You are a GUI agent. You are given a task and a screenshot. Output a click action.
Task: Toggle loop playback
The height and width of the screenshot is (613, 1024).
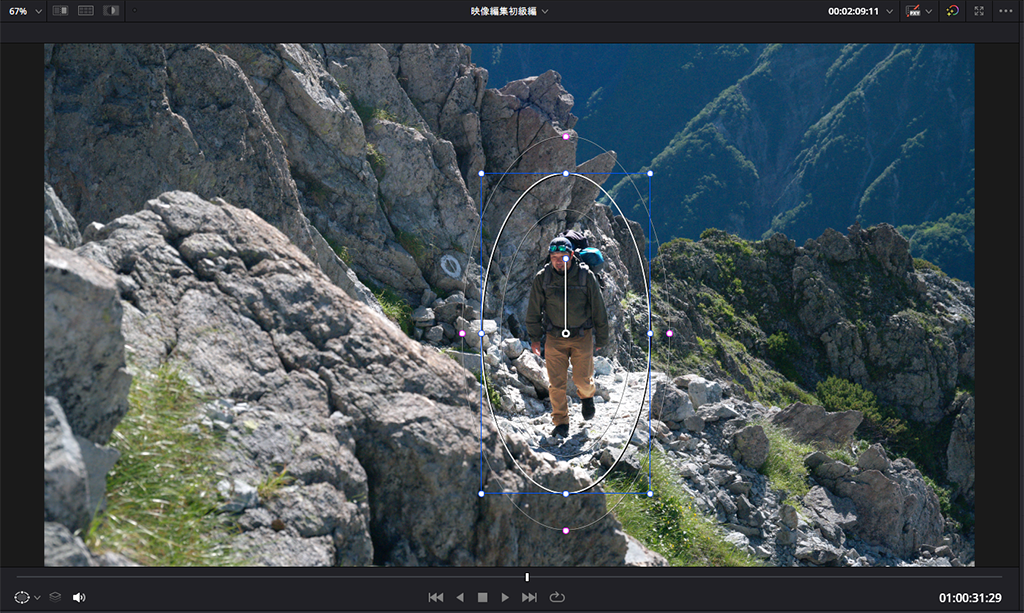tap(557, 597)
